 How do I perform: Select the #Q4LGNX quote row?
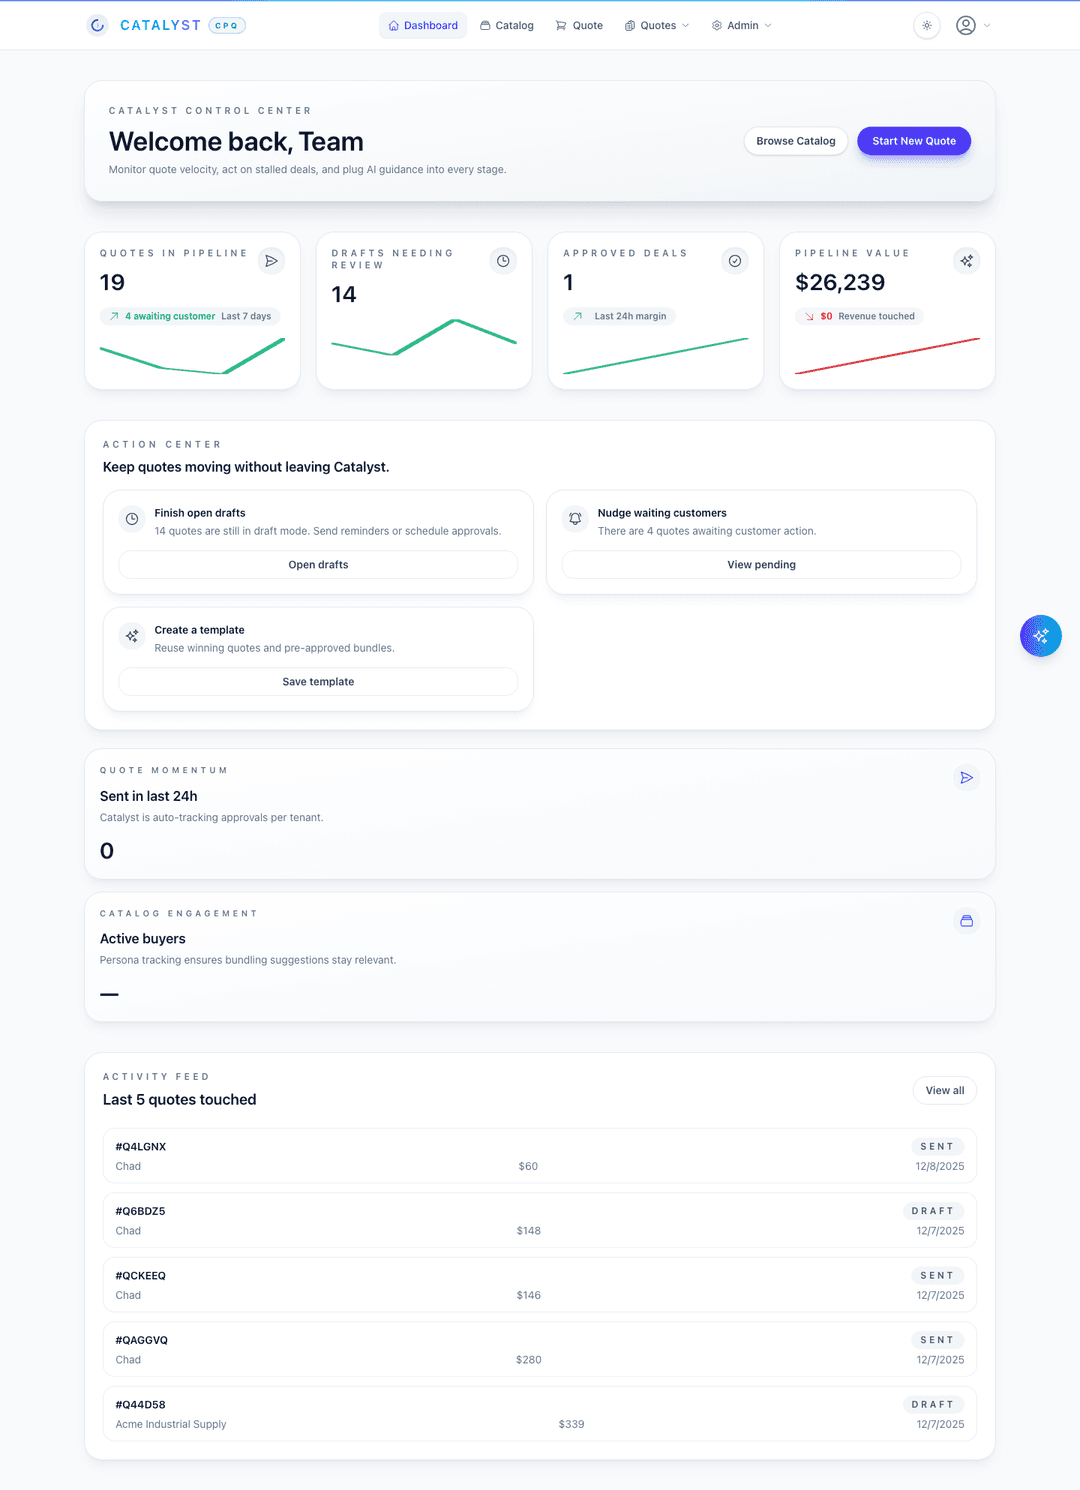tap(540, 1155)
